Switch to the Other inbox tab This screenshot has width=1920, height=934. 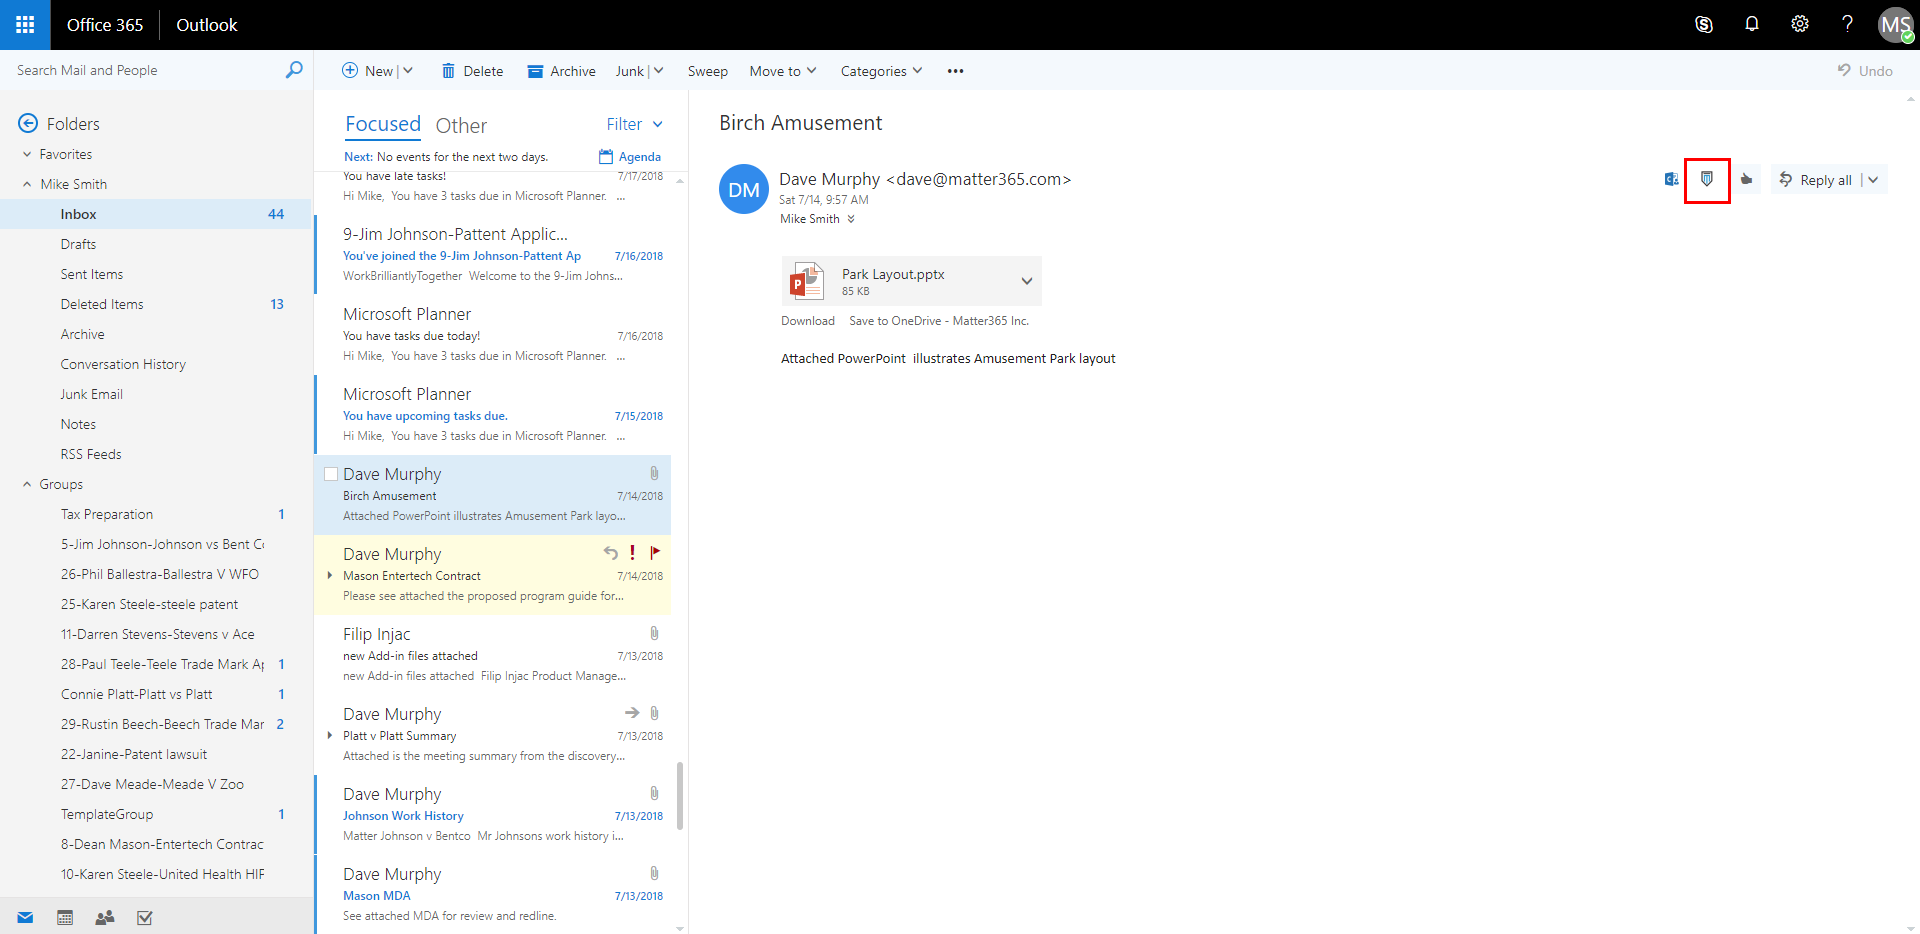[461, 125]
